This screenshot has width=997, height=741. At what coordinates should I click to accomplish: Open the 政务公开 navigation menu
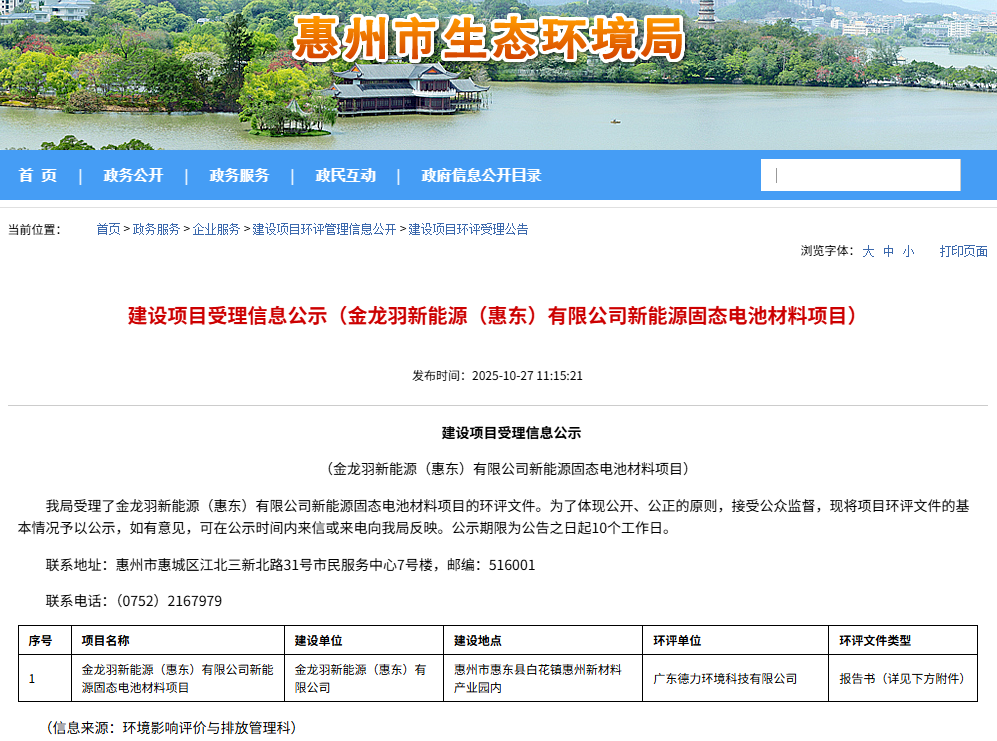pos(133,176)
